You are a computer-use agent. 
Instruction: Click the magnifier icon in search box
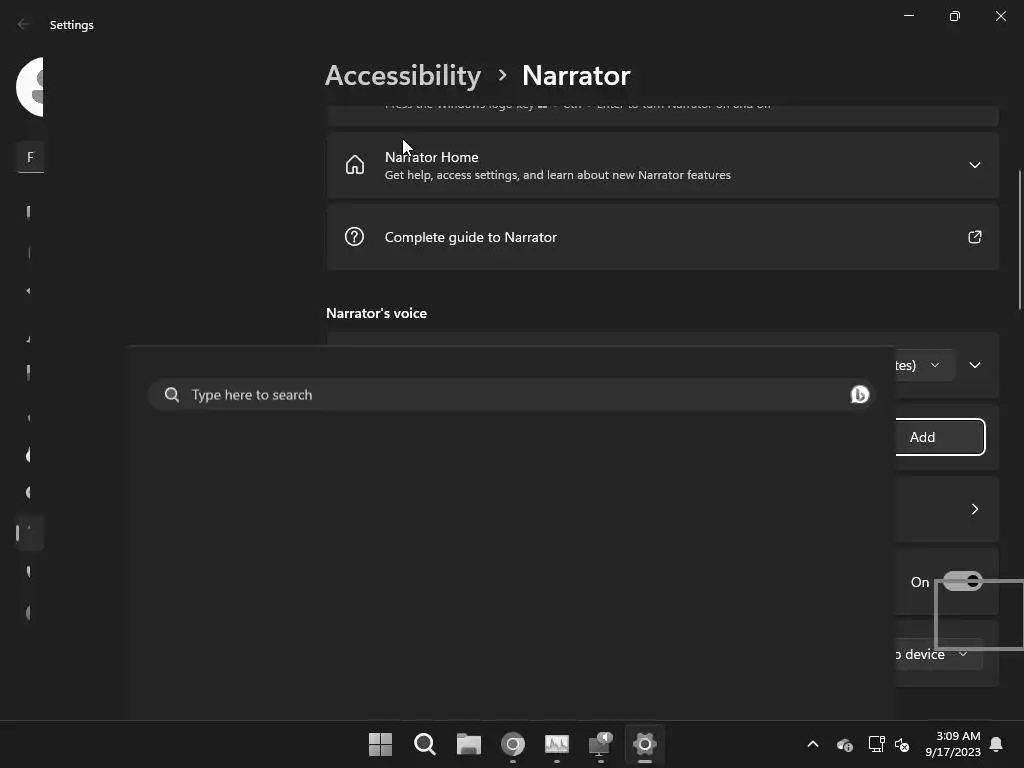(x=172, y=394)
